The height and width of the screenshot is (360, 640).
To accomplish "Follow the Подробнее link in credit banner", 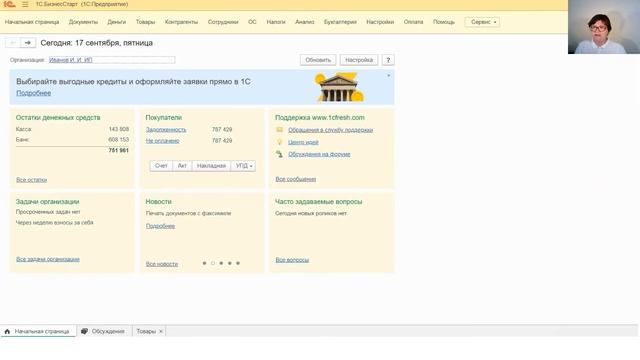I will (33, 93).
